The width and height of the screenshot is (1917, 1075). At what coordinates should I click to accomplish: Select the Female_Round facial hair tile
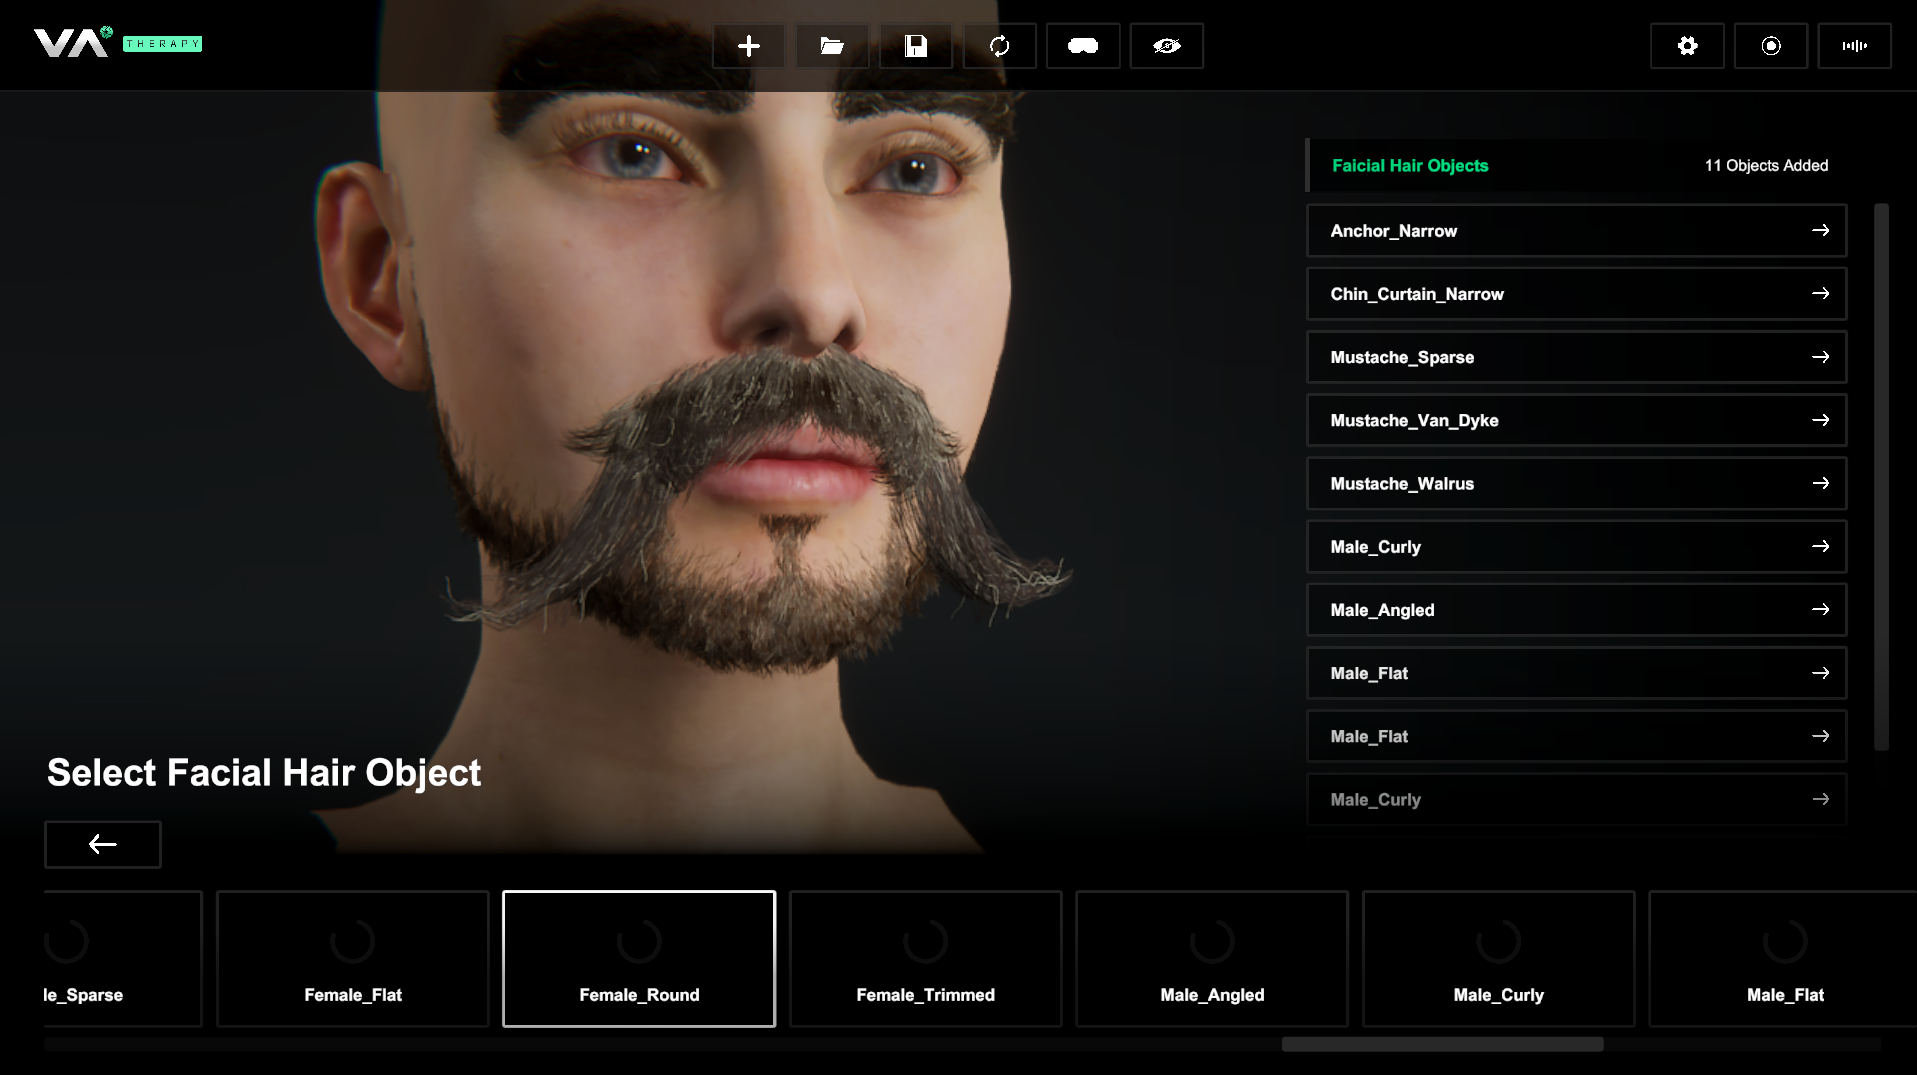click(639, 958)
